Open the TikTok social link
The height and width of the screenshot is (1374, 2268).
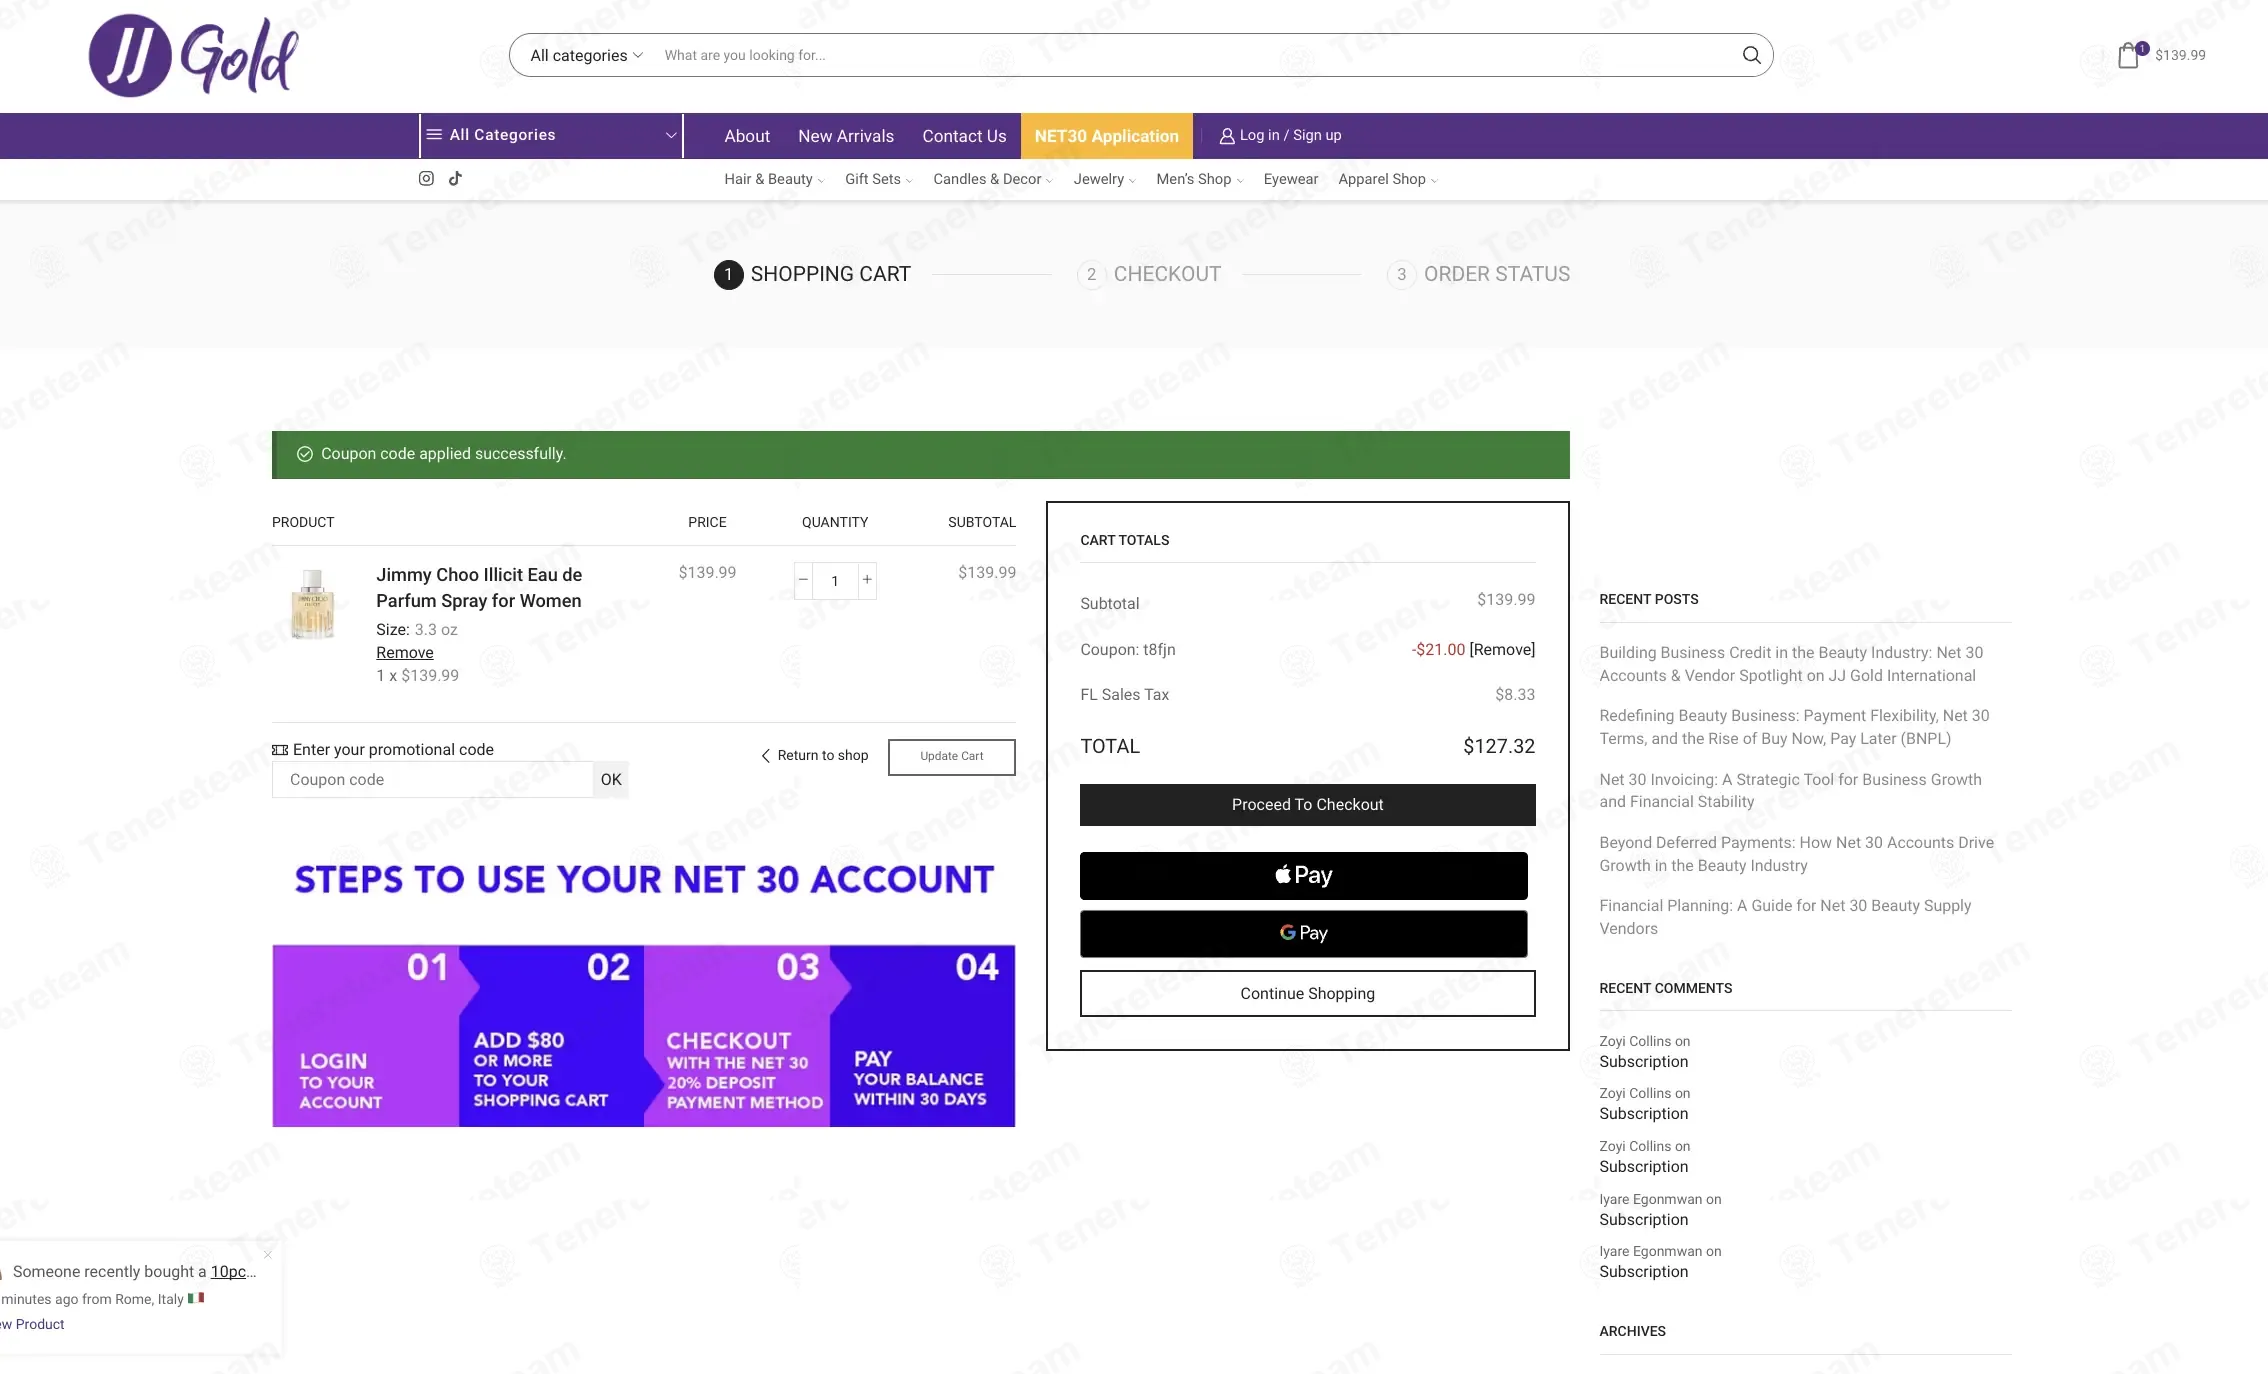(x=455, y=178)
